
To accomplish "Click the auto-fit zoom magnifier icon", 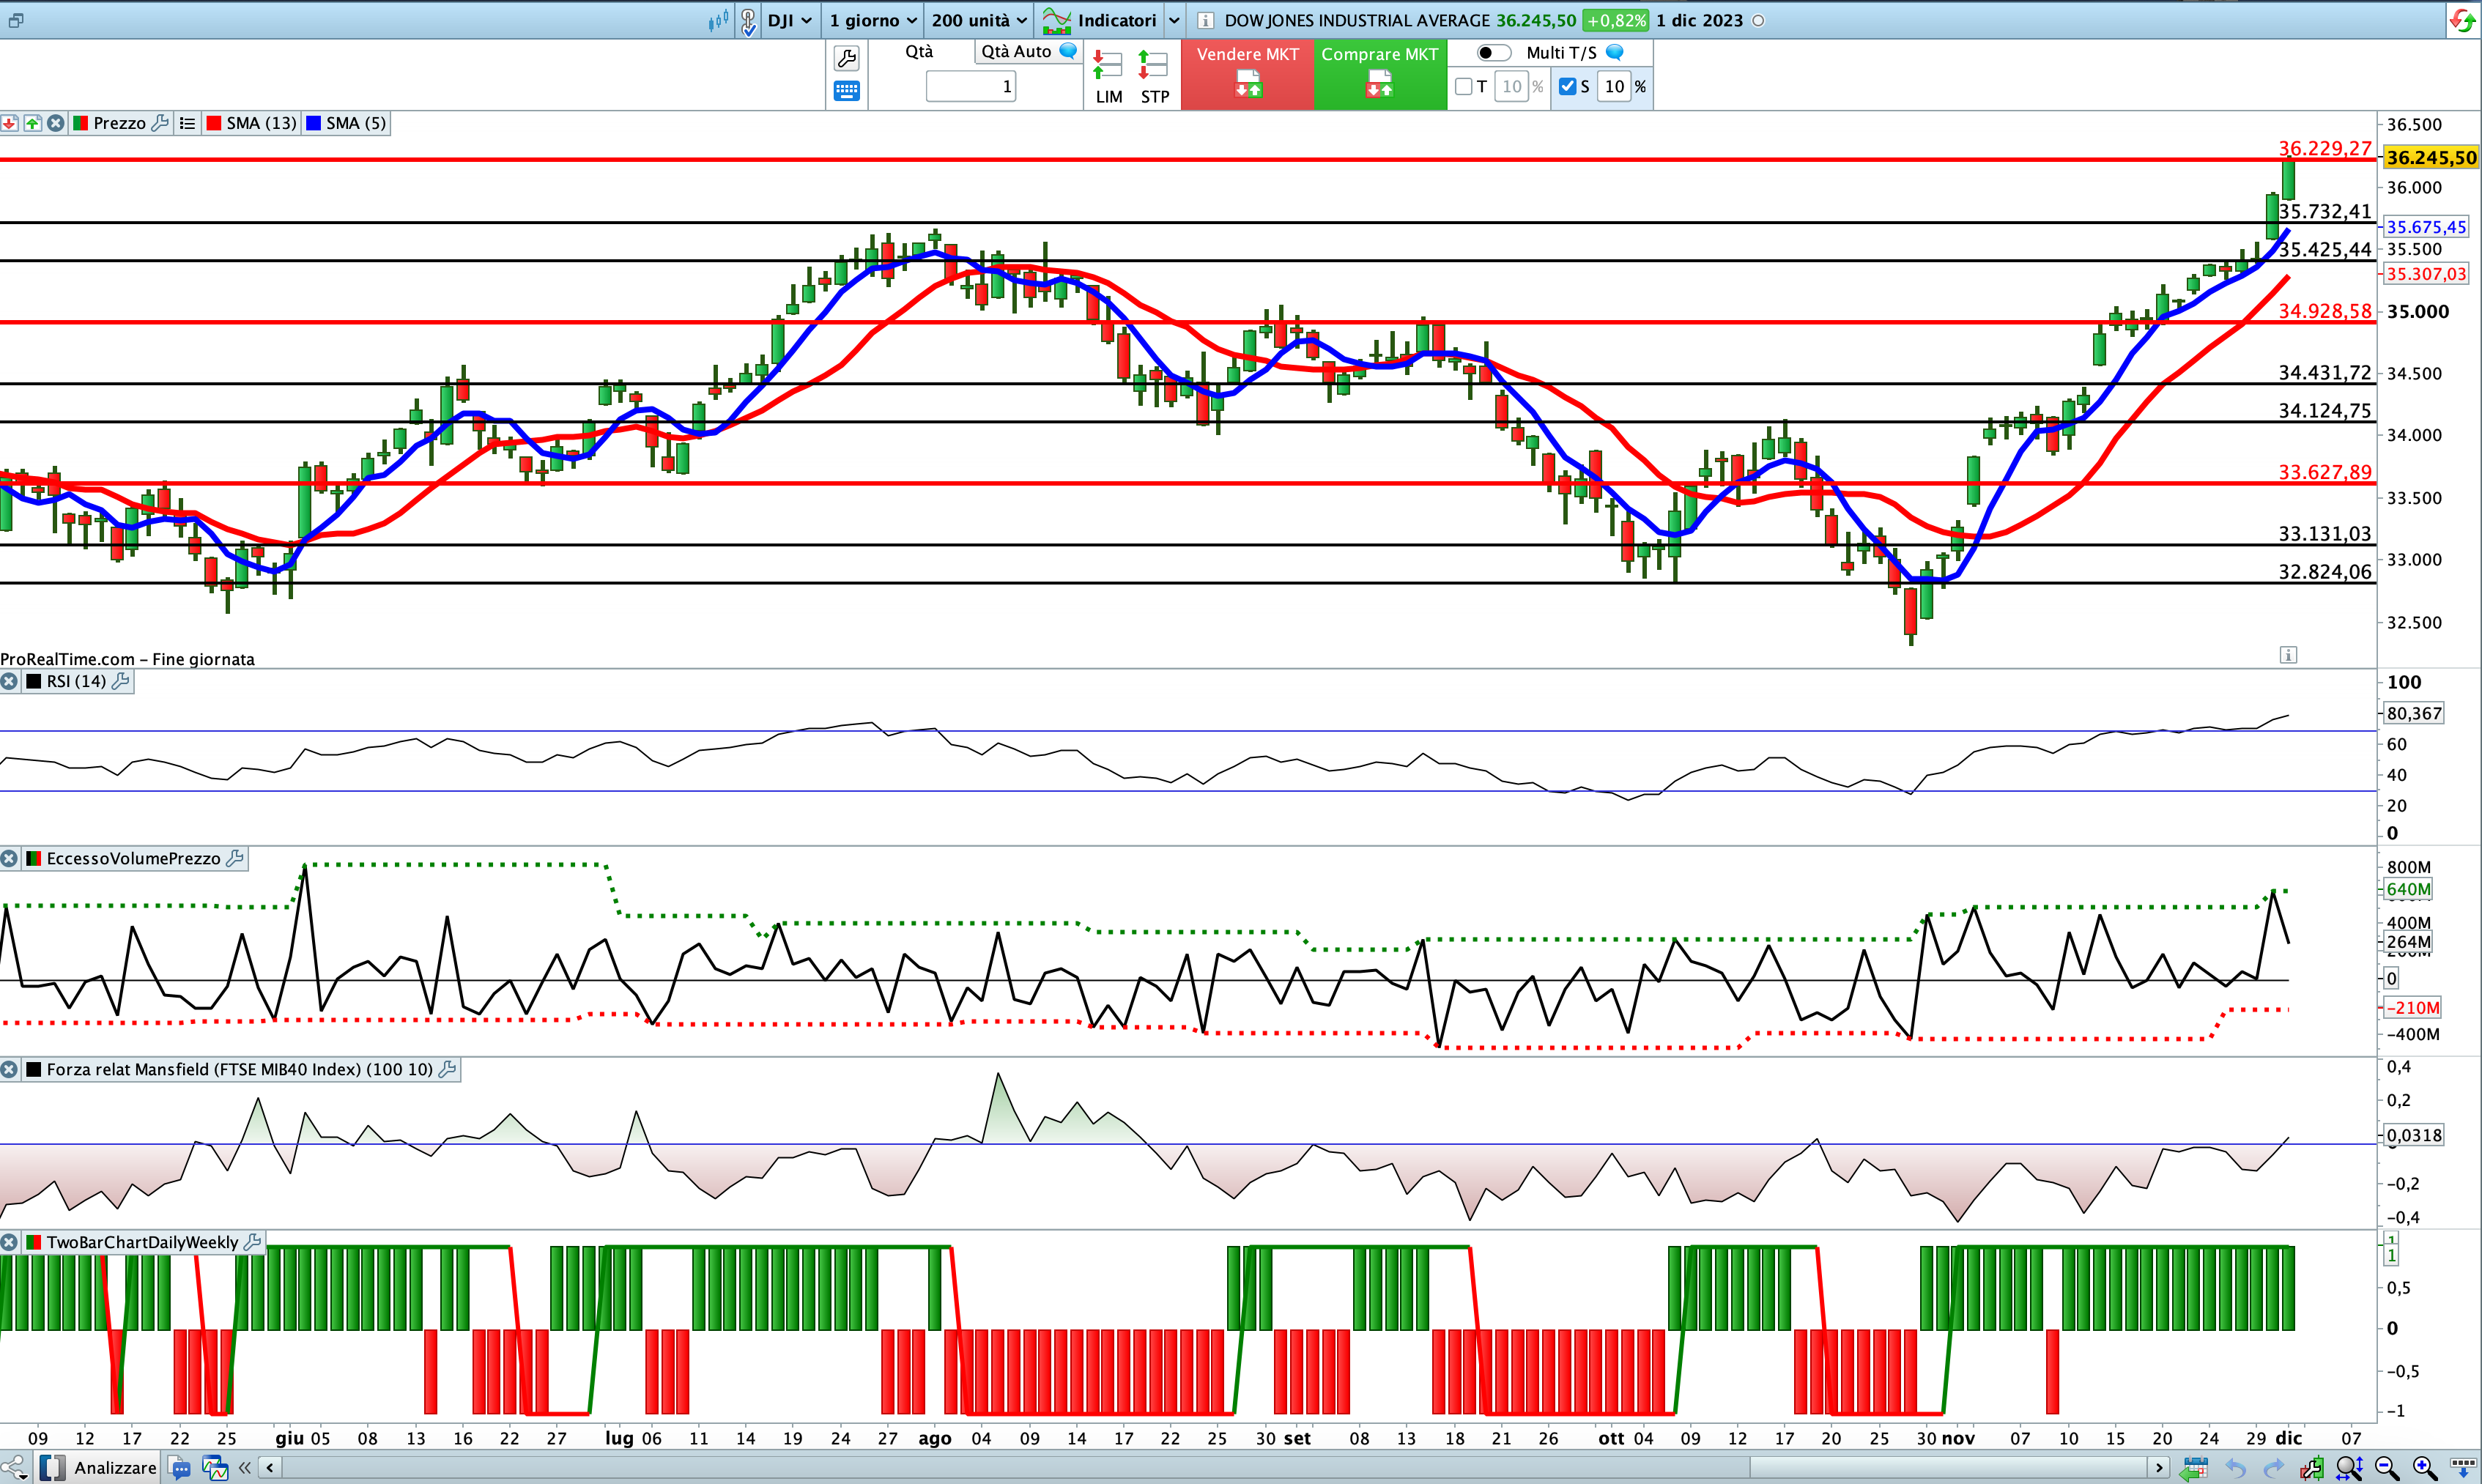I will tap(2349, 1468).
